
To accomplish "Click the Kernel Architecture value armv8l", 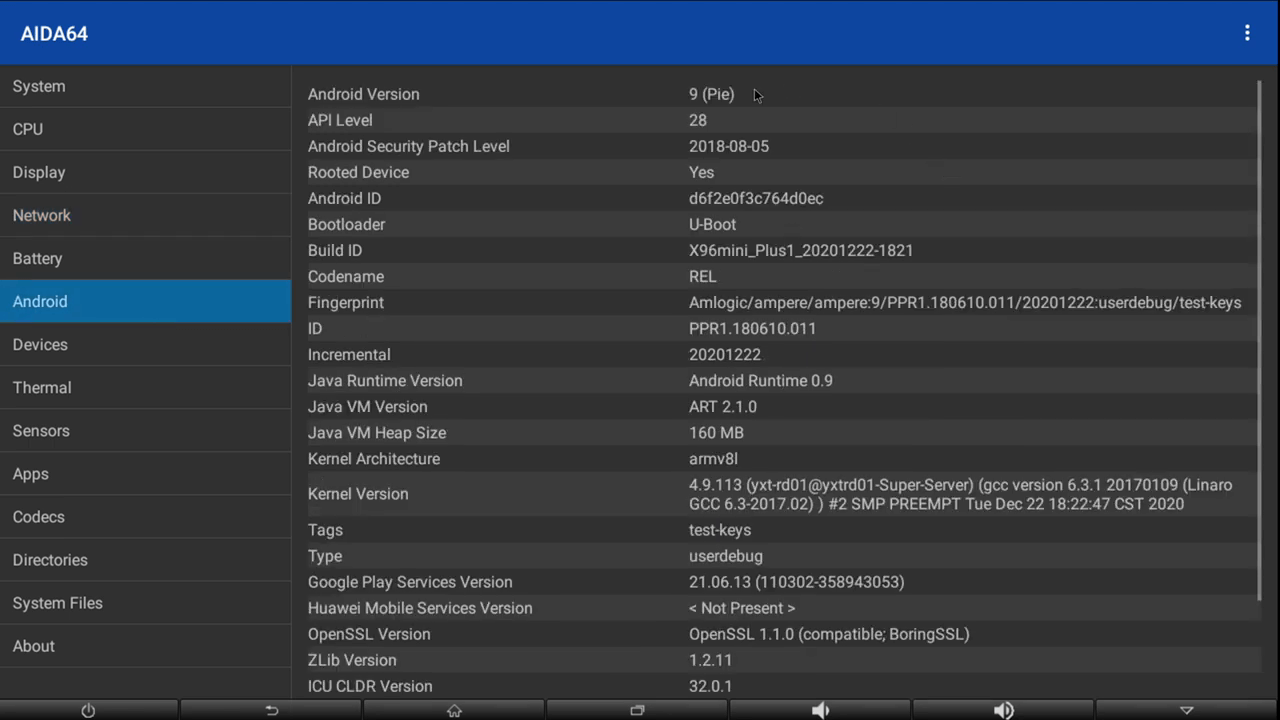I will [713, 458].
